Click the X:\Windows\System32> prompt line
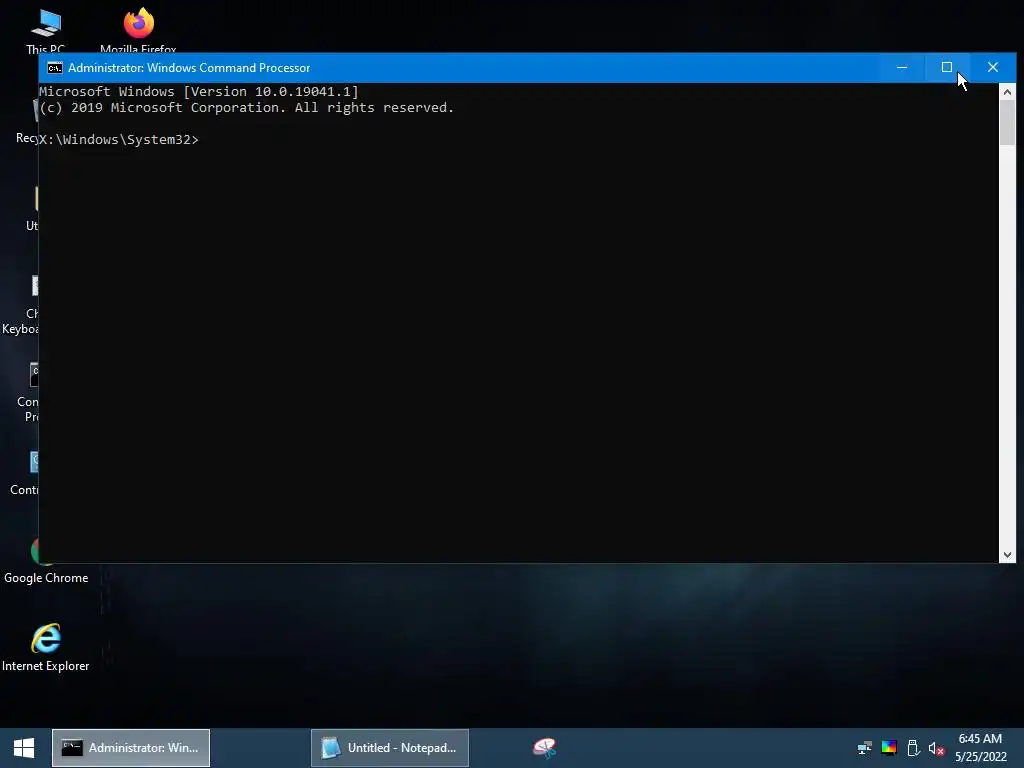1024x768 pixels. click(119, 140)
